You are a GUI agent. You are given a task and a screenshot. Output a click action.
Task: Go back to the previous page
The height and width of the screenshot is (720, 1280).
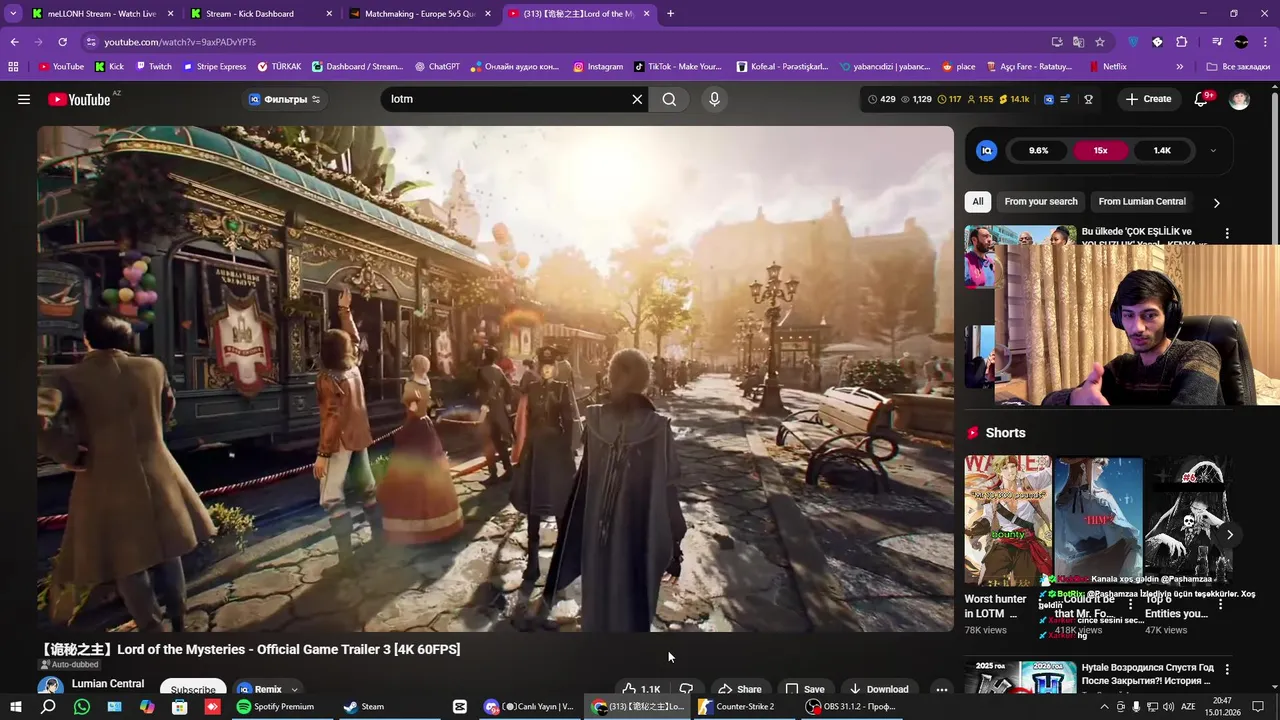coord(15,42)
